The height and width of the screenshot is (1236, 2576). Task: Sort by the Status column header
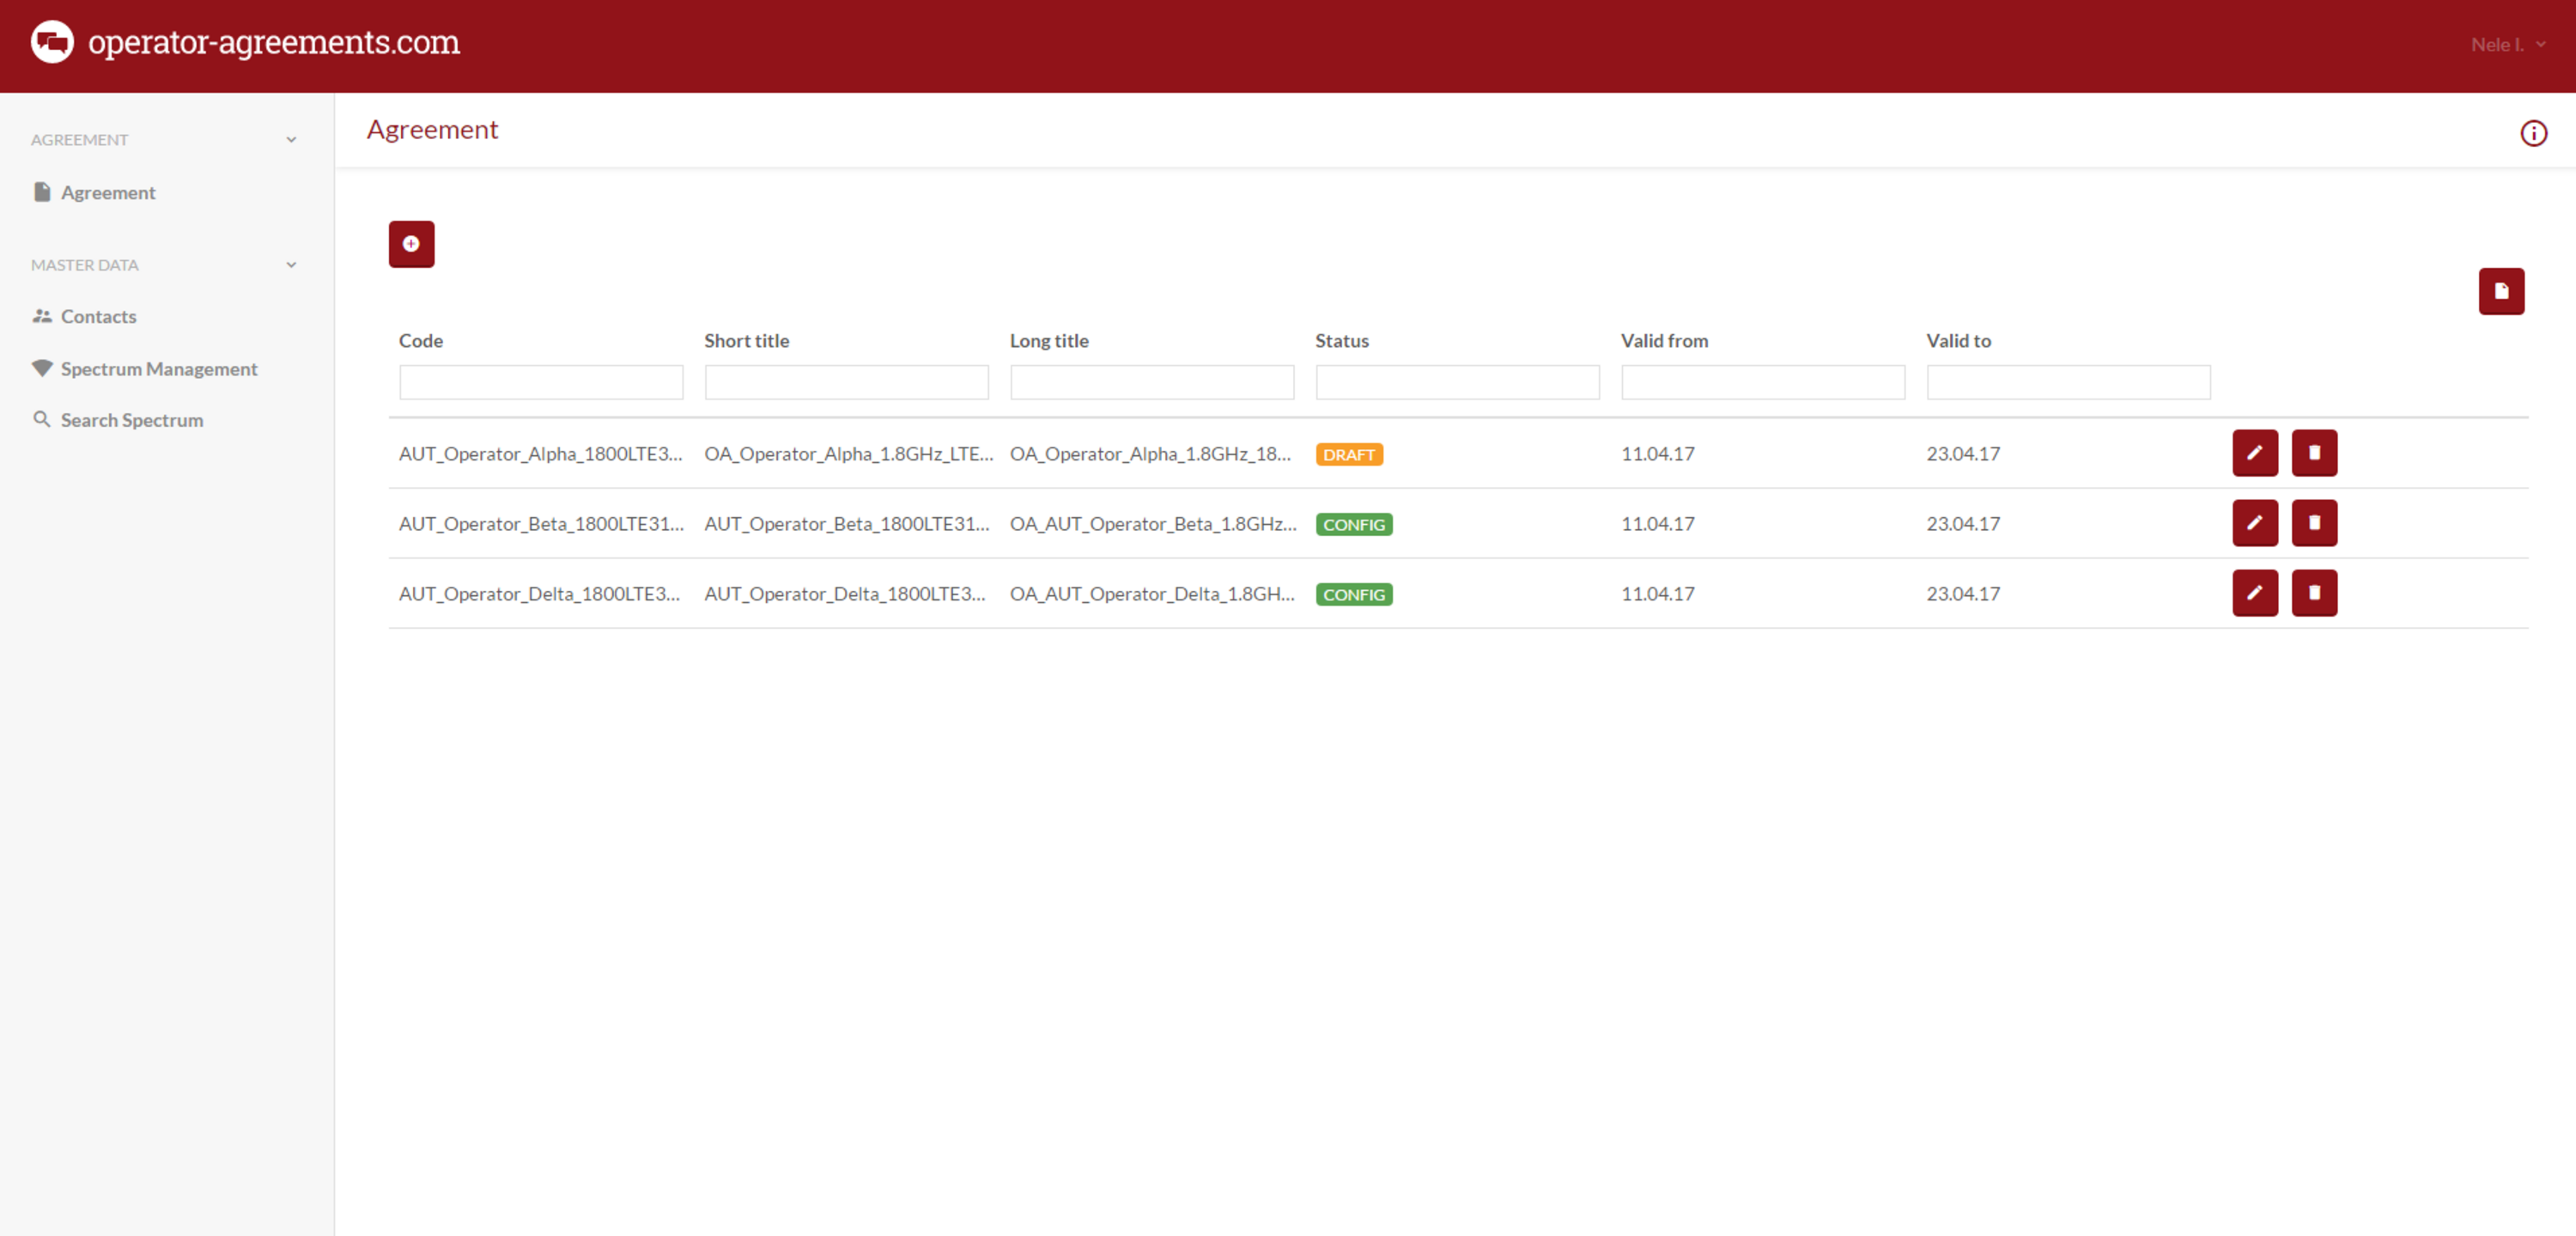tap(1342, 340)
